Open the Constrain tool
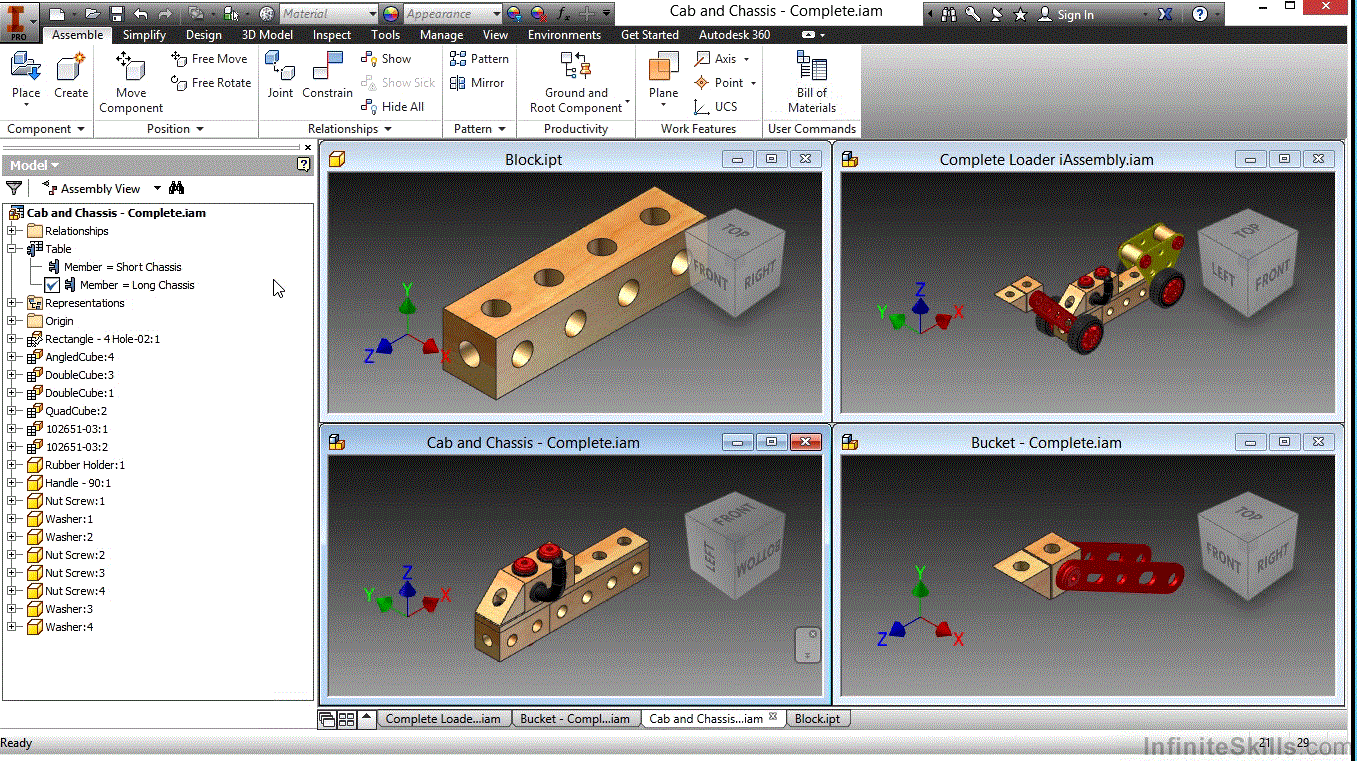 pos(328,75)
